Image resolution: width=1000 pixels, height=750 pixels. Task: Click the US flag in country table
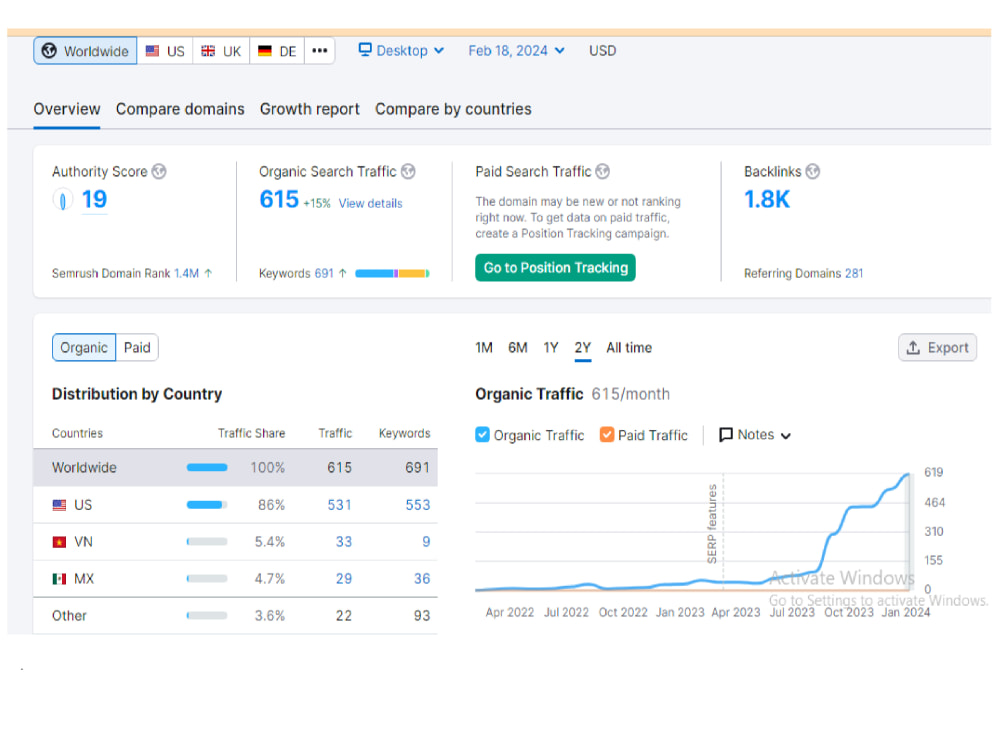(x=59, y=505)
